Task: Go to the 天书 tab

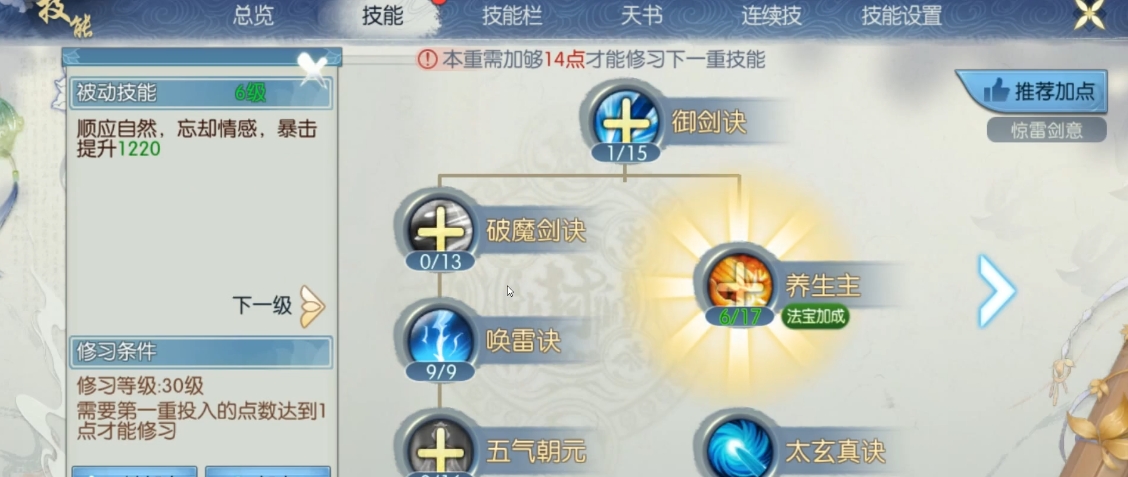Action: (641, 16)
